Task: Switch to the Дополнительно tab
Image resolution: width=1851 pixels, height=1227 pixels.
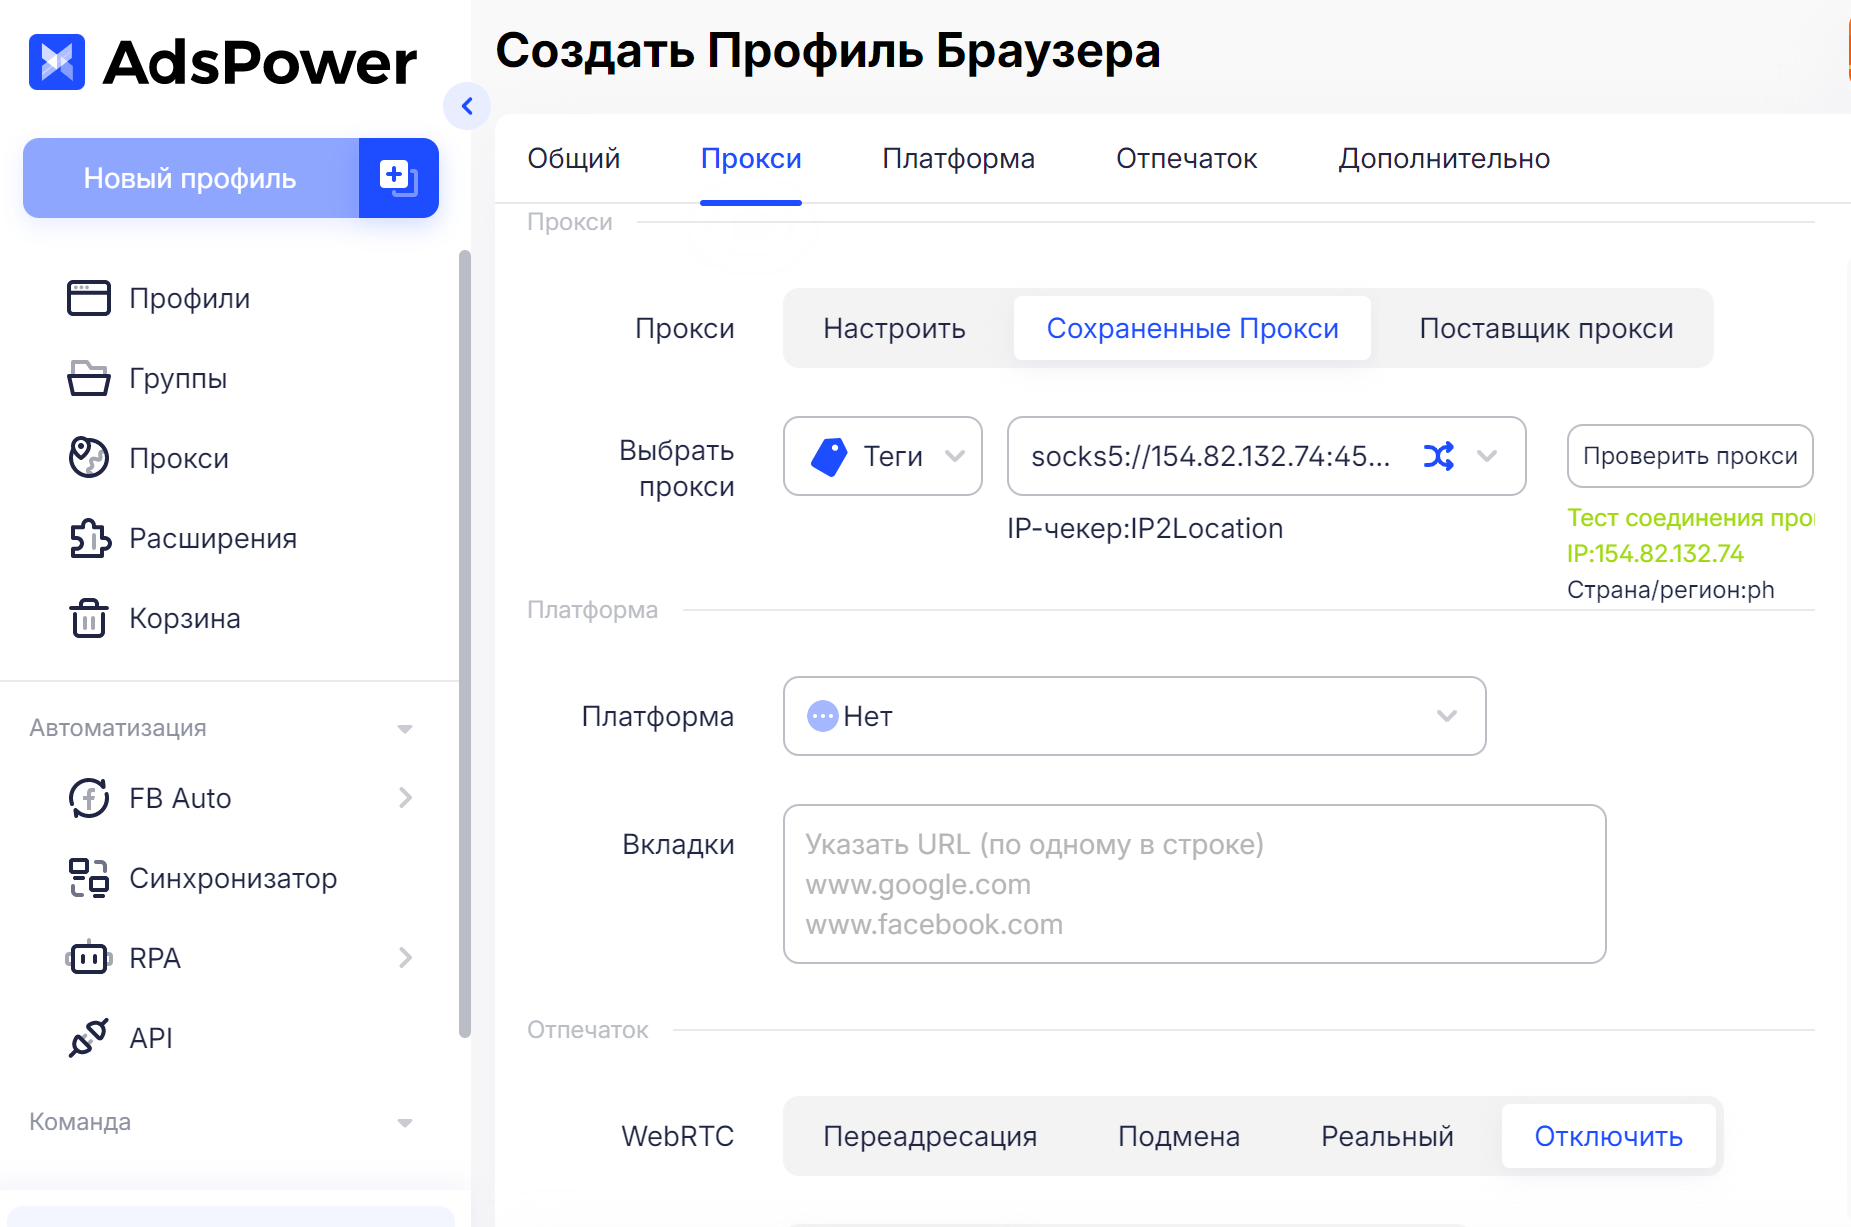Action: [x=1444, y=158]
